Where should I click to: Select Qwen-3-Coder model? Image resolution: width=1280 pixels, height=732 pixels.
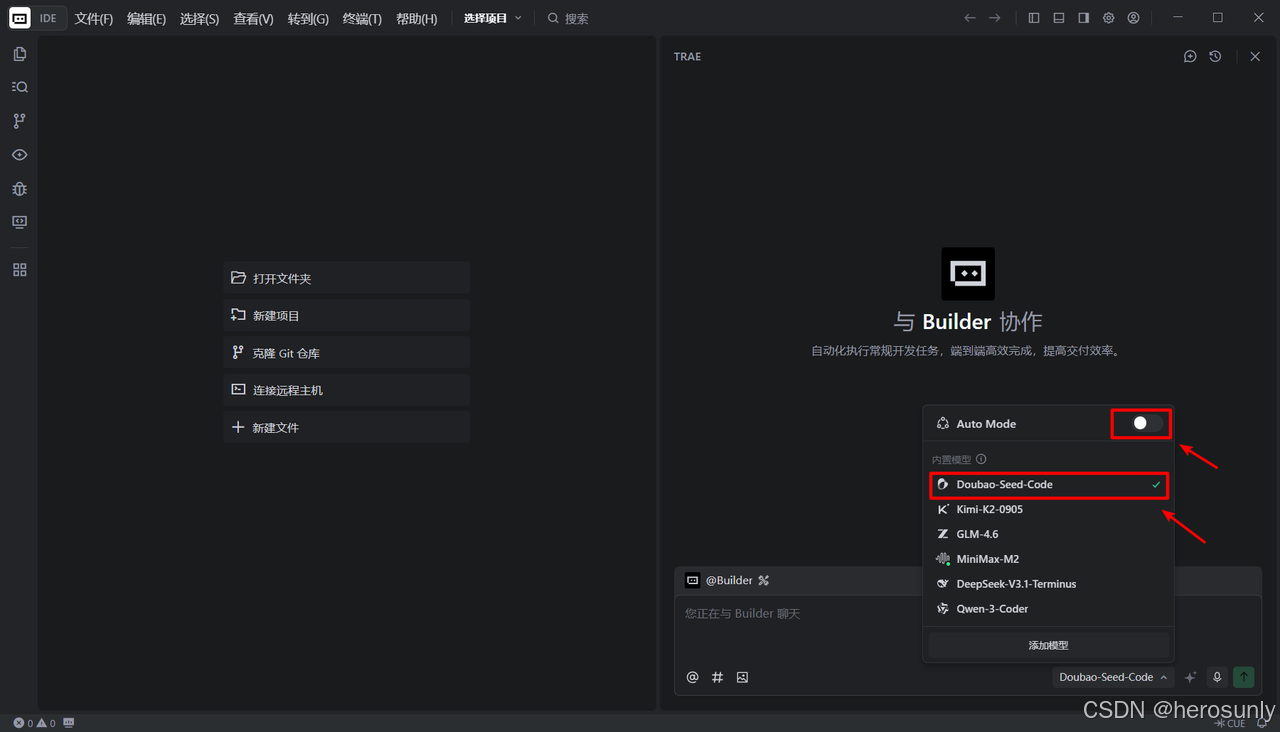(1048, 609)
